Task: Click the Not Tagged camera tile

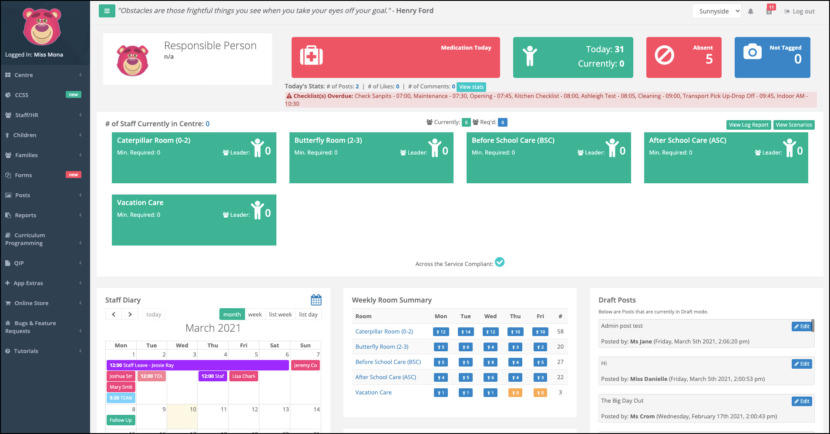Action: tap(772, 57)
